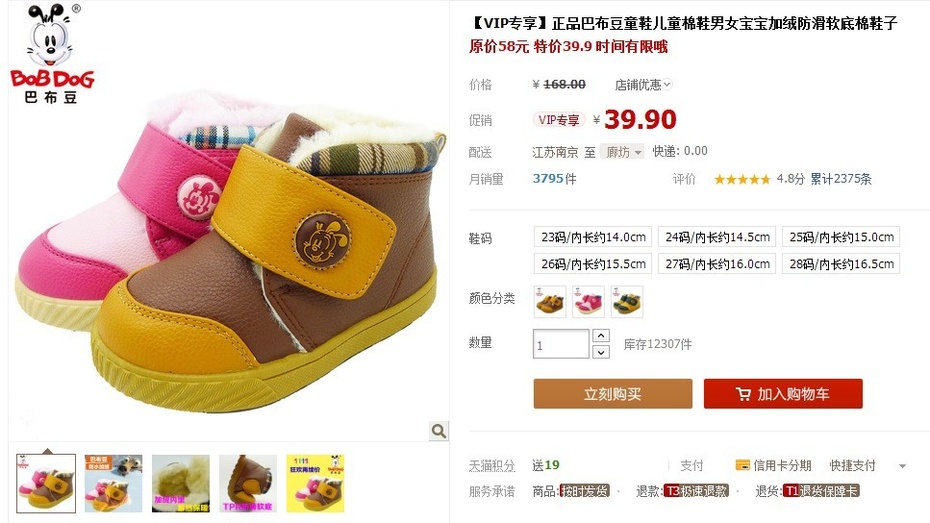The image size is (930, 523).
Task: Click the T1退货保障卡 badge
Action: click(x=821, y=491)
